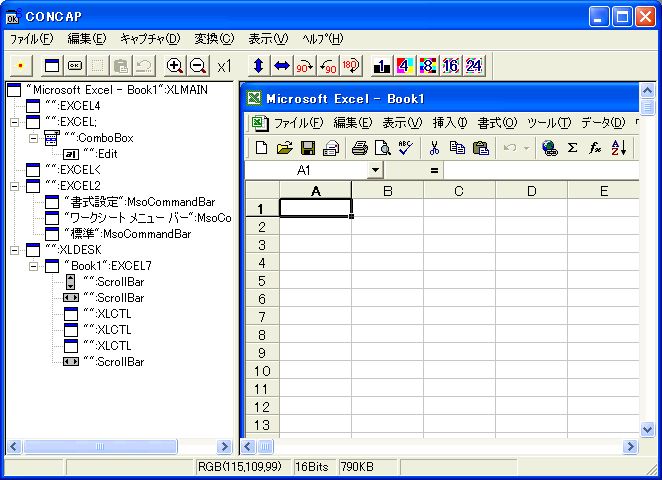Convert to 8-bit color icon
Viewport: 662px width, 480px height.
coord(428,66)
